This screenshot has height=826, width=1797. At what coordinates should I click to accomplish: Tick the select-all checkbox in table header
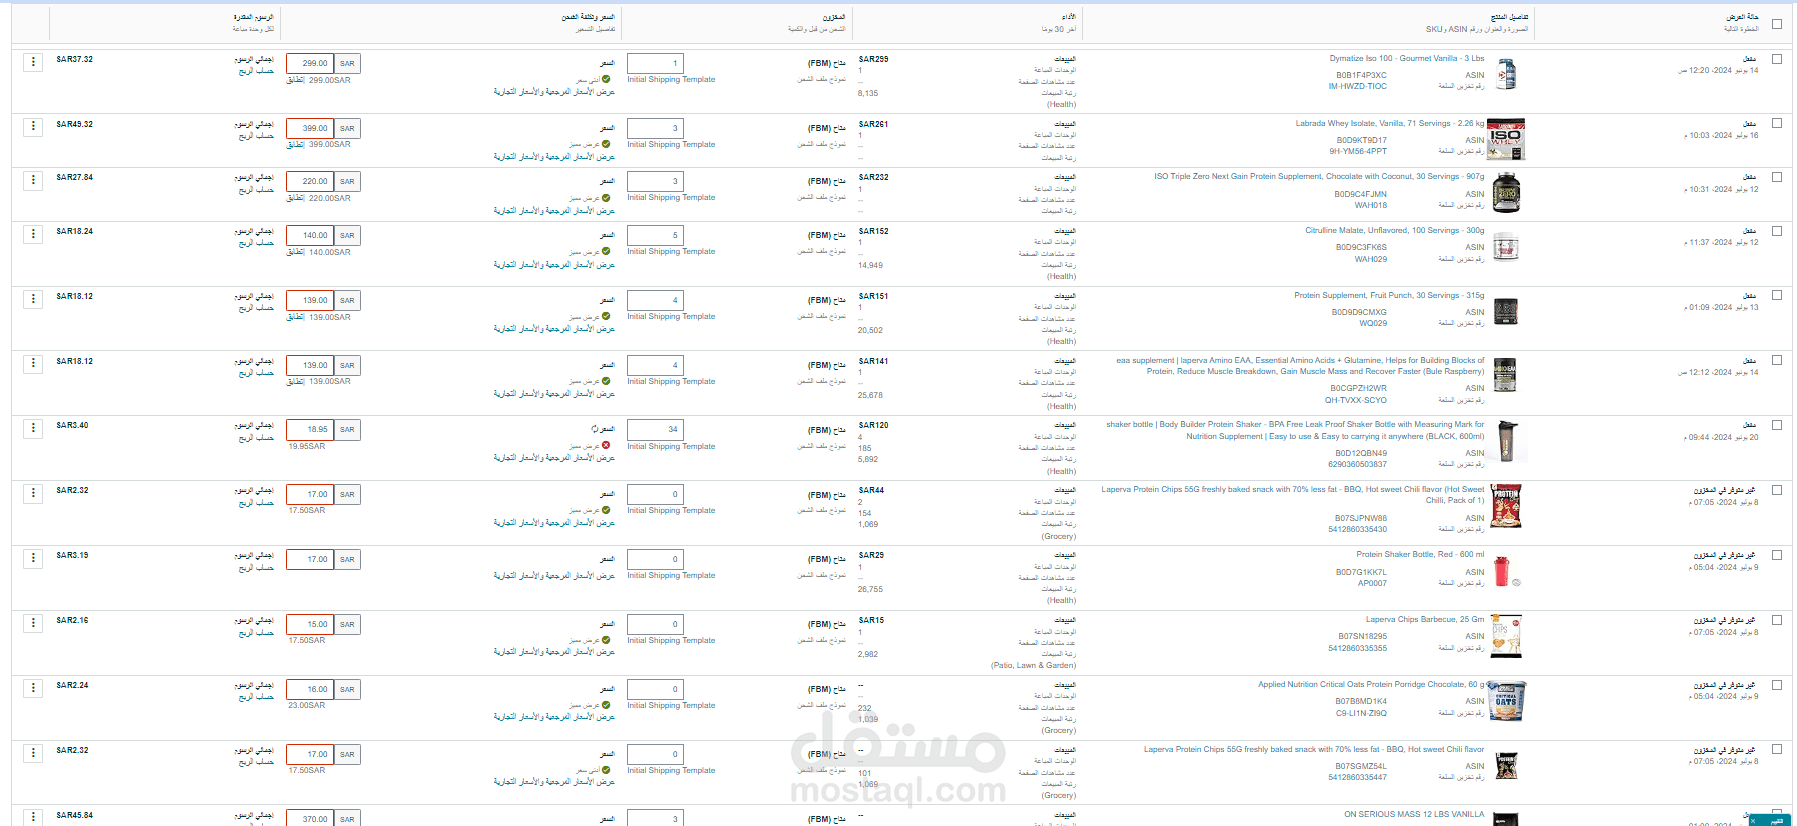coord(1777,24)
